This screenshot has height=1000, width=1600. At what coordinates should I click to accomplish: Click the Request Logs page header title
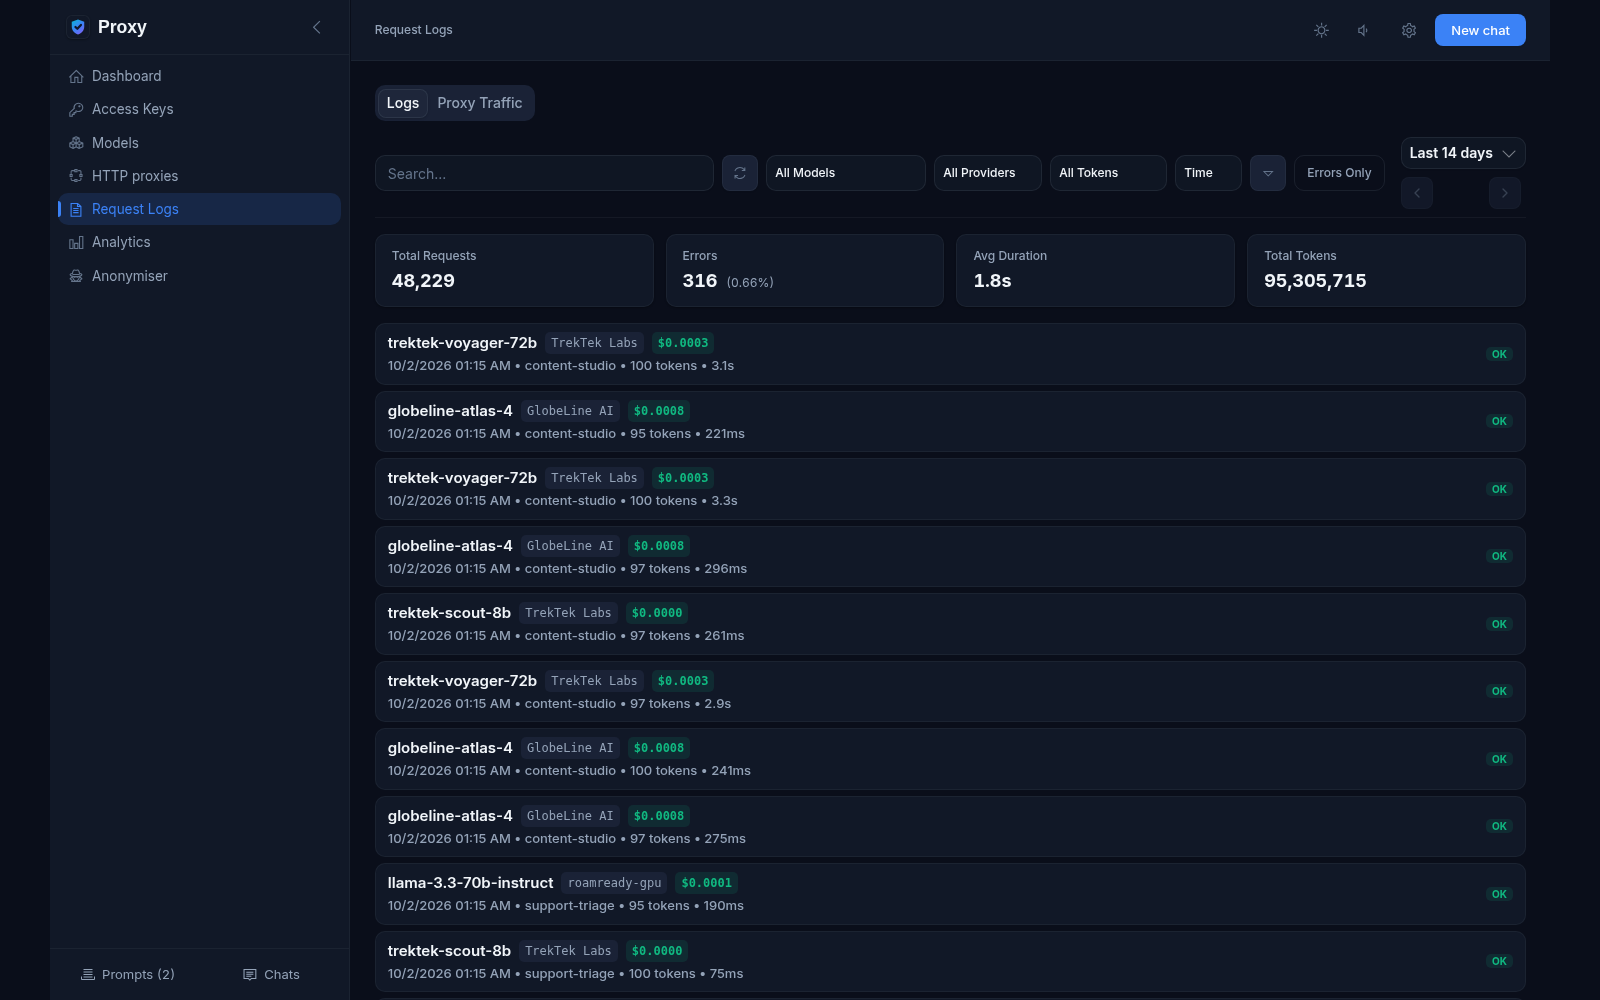click(413, 30)
